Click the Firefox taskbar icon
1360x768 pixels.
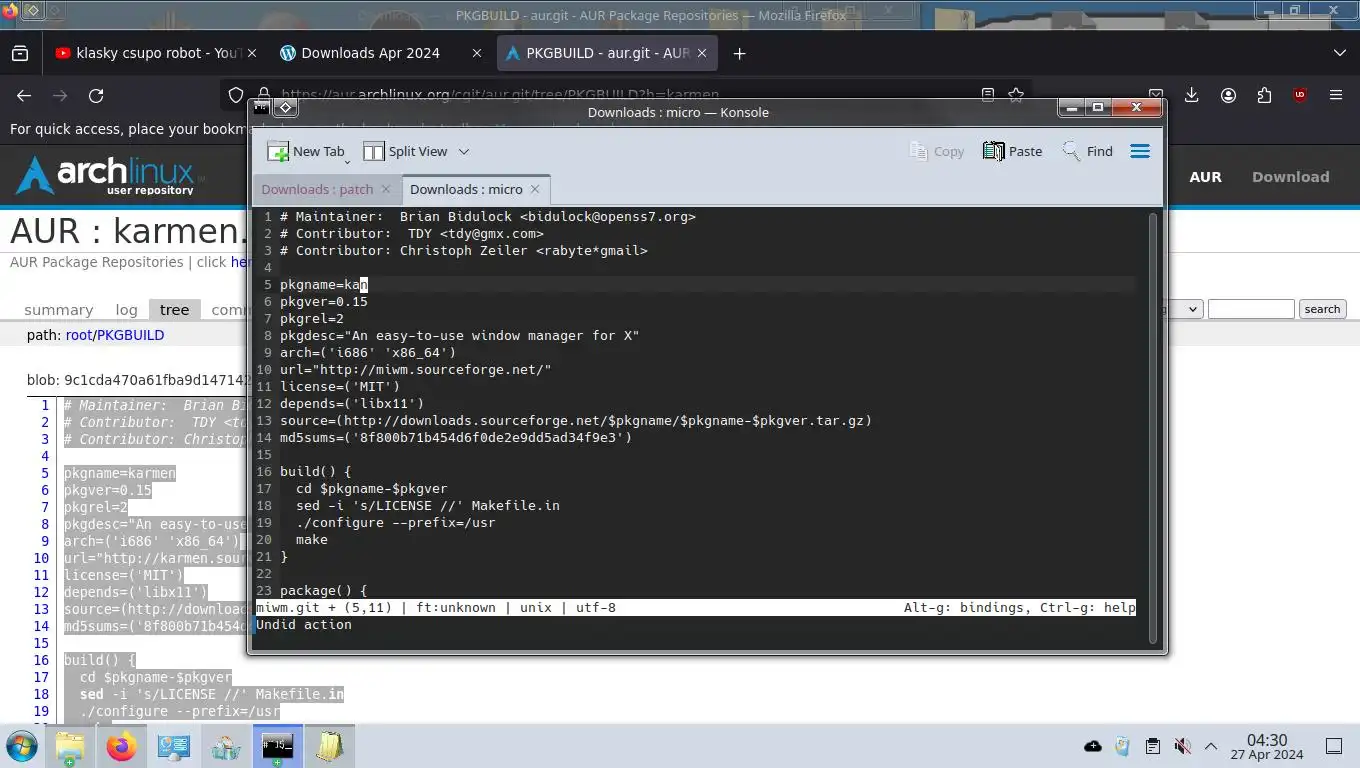click(x=122, y=746)
